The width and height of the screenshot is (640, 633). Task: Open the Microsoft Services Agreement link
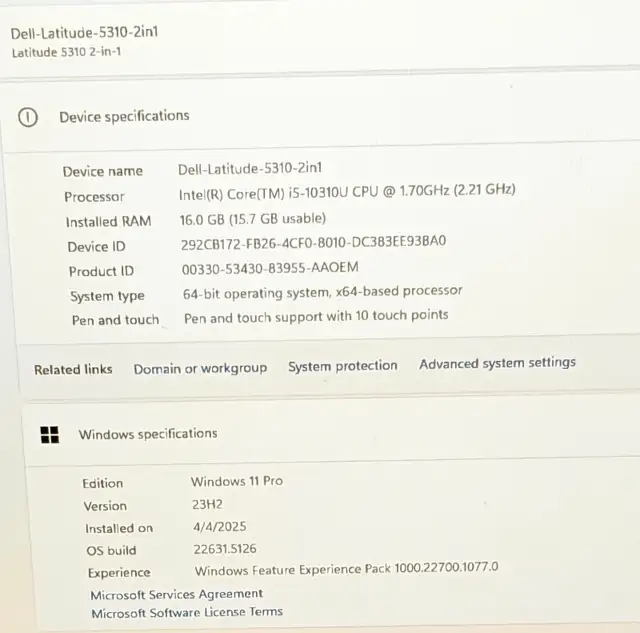[177, 594]
